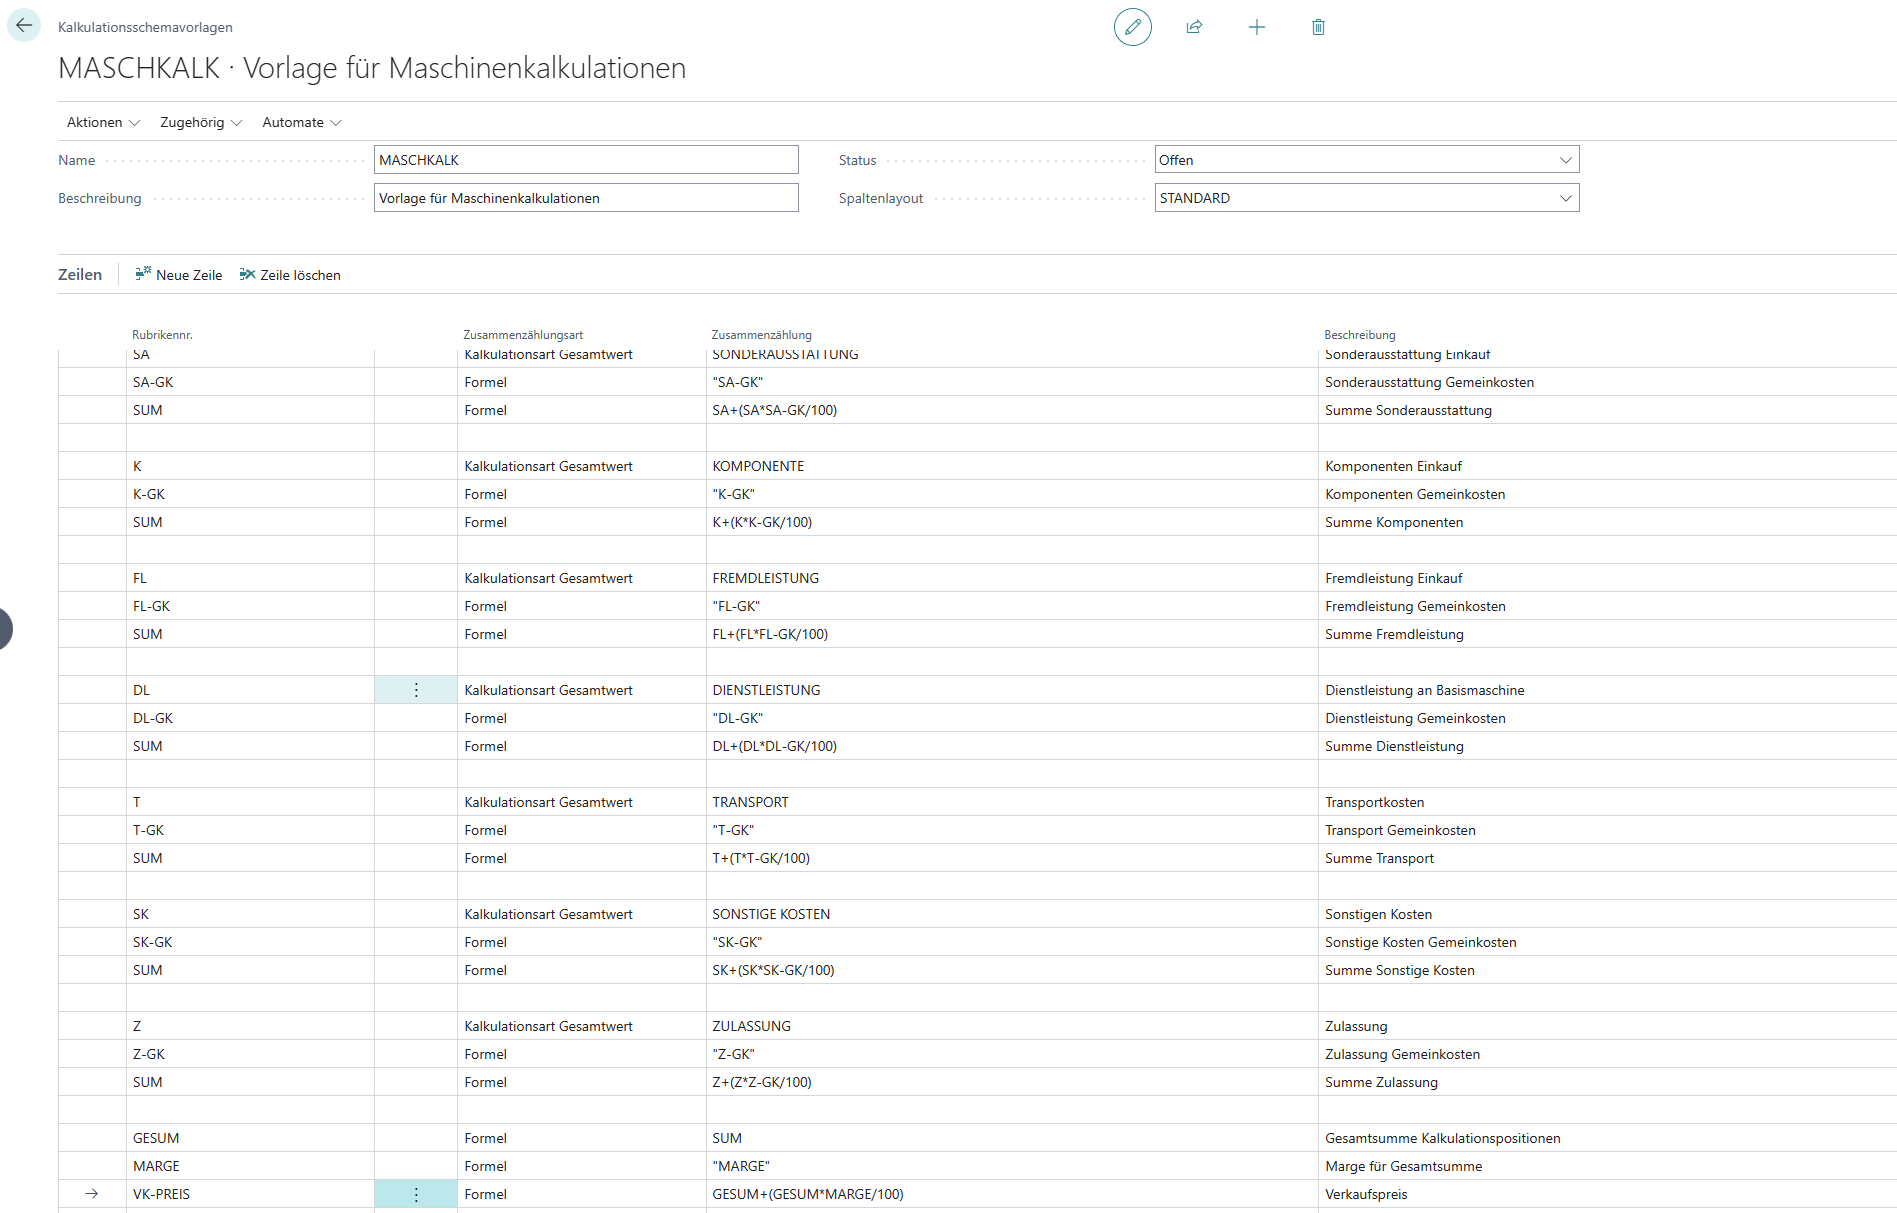Select VK-PREIS row via arrow indicator
Screen dimensions: 1897x1213
tap(92, 1194)
